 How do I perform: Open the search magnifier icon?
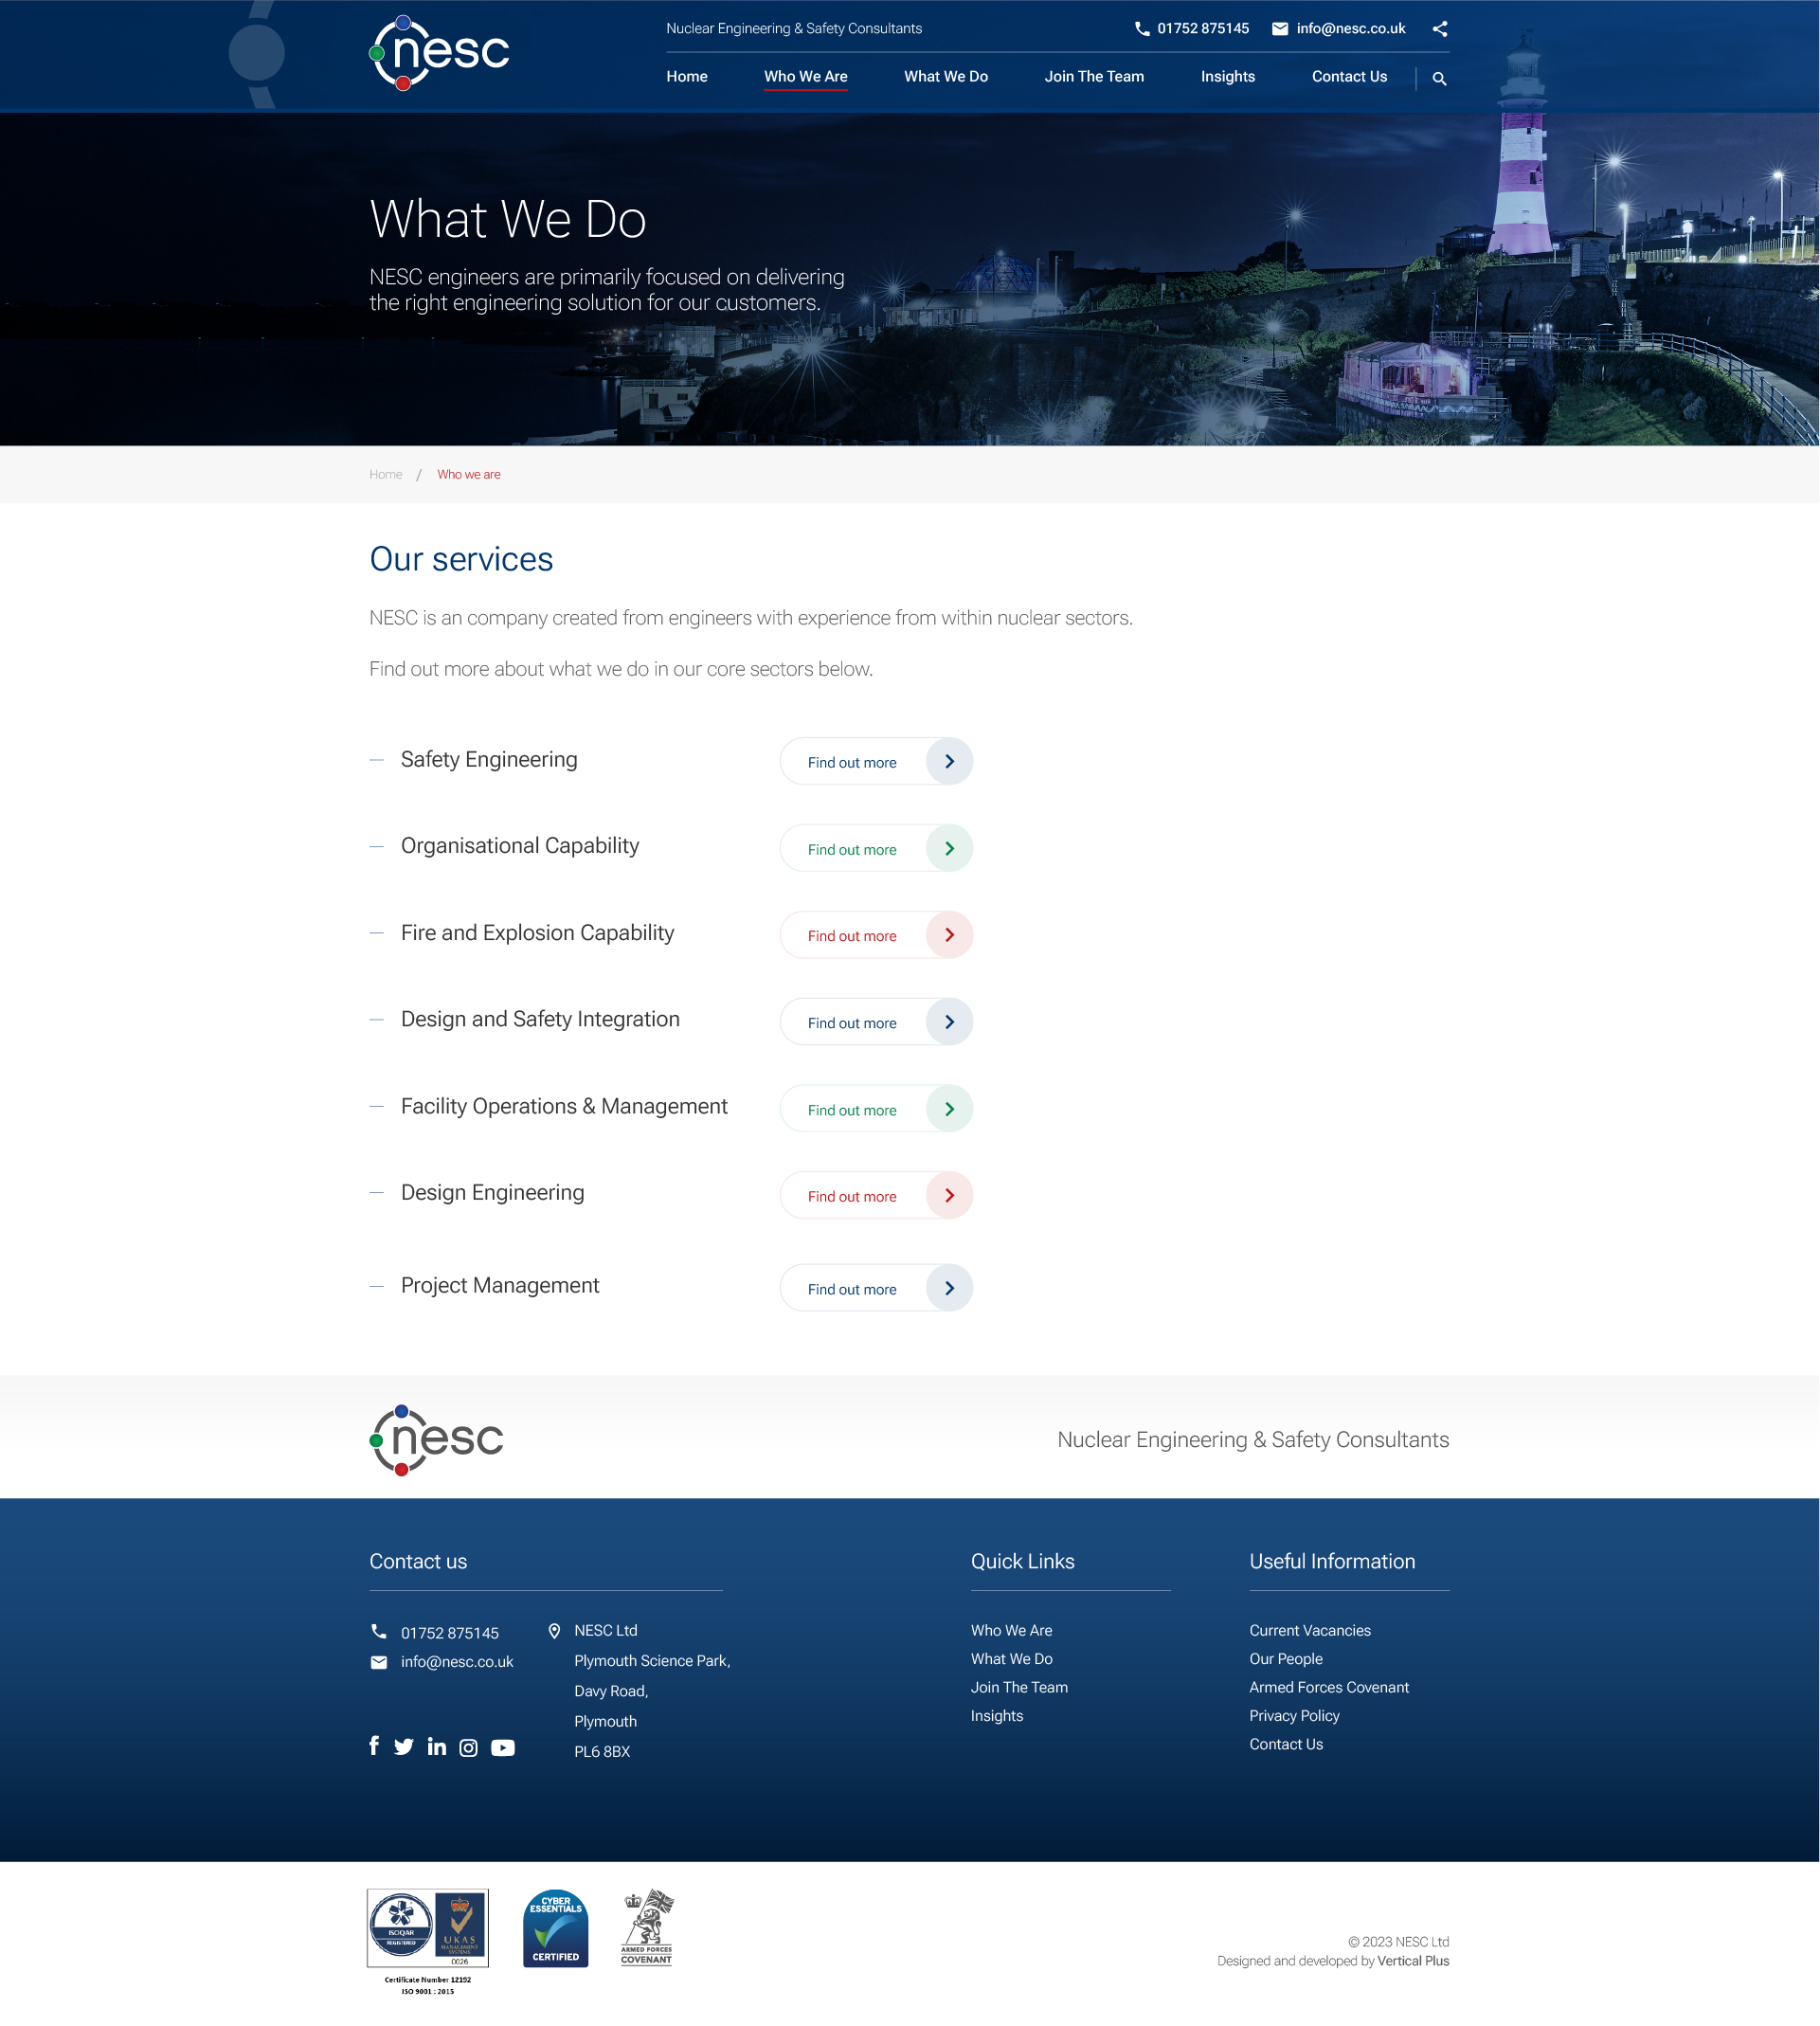coord(1439,78)
